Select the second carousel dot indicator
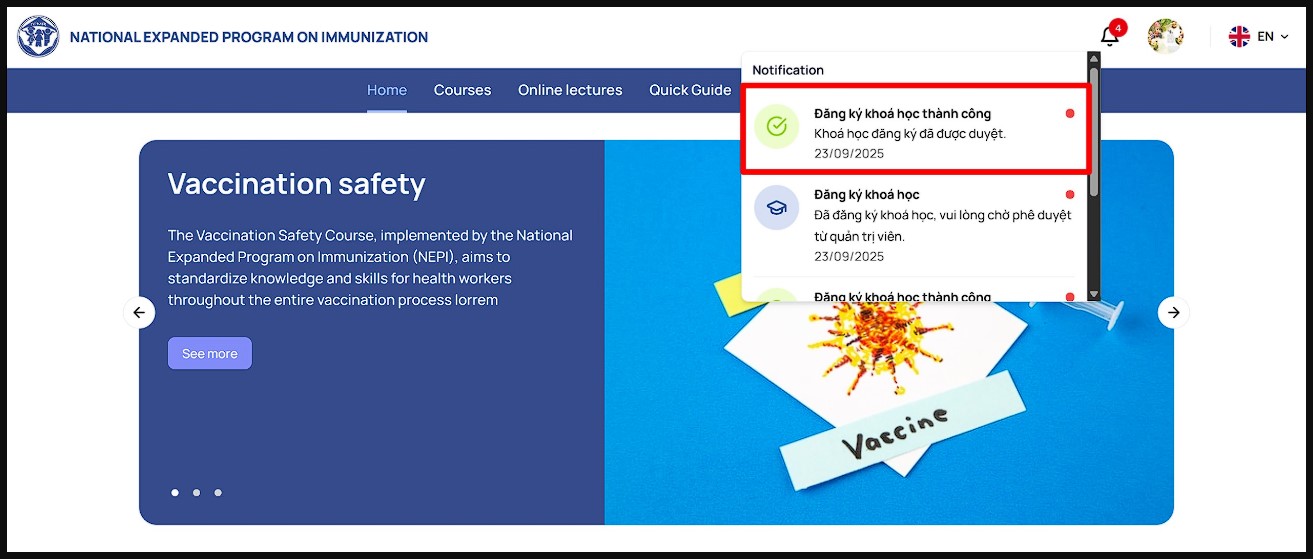1313x559 pixels. [x=196, y=493]
